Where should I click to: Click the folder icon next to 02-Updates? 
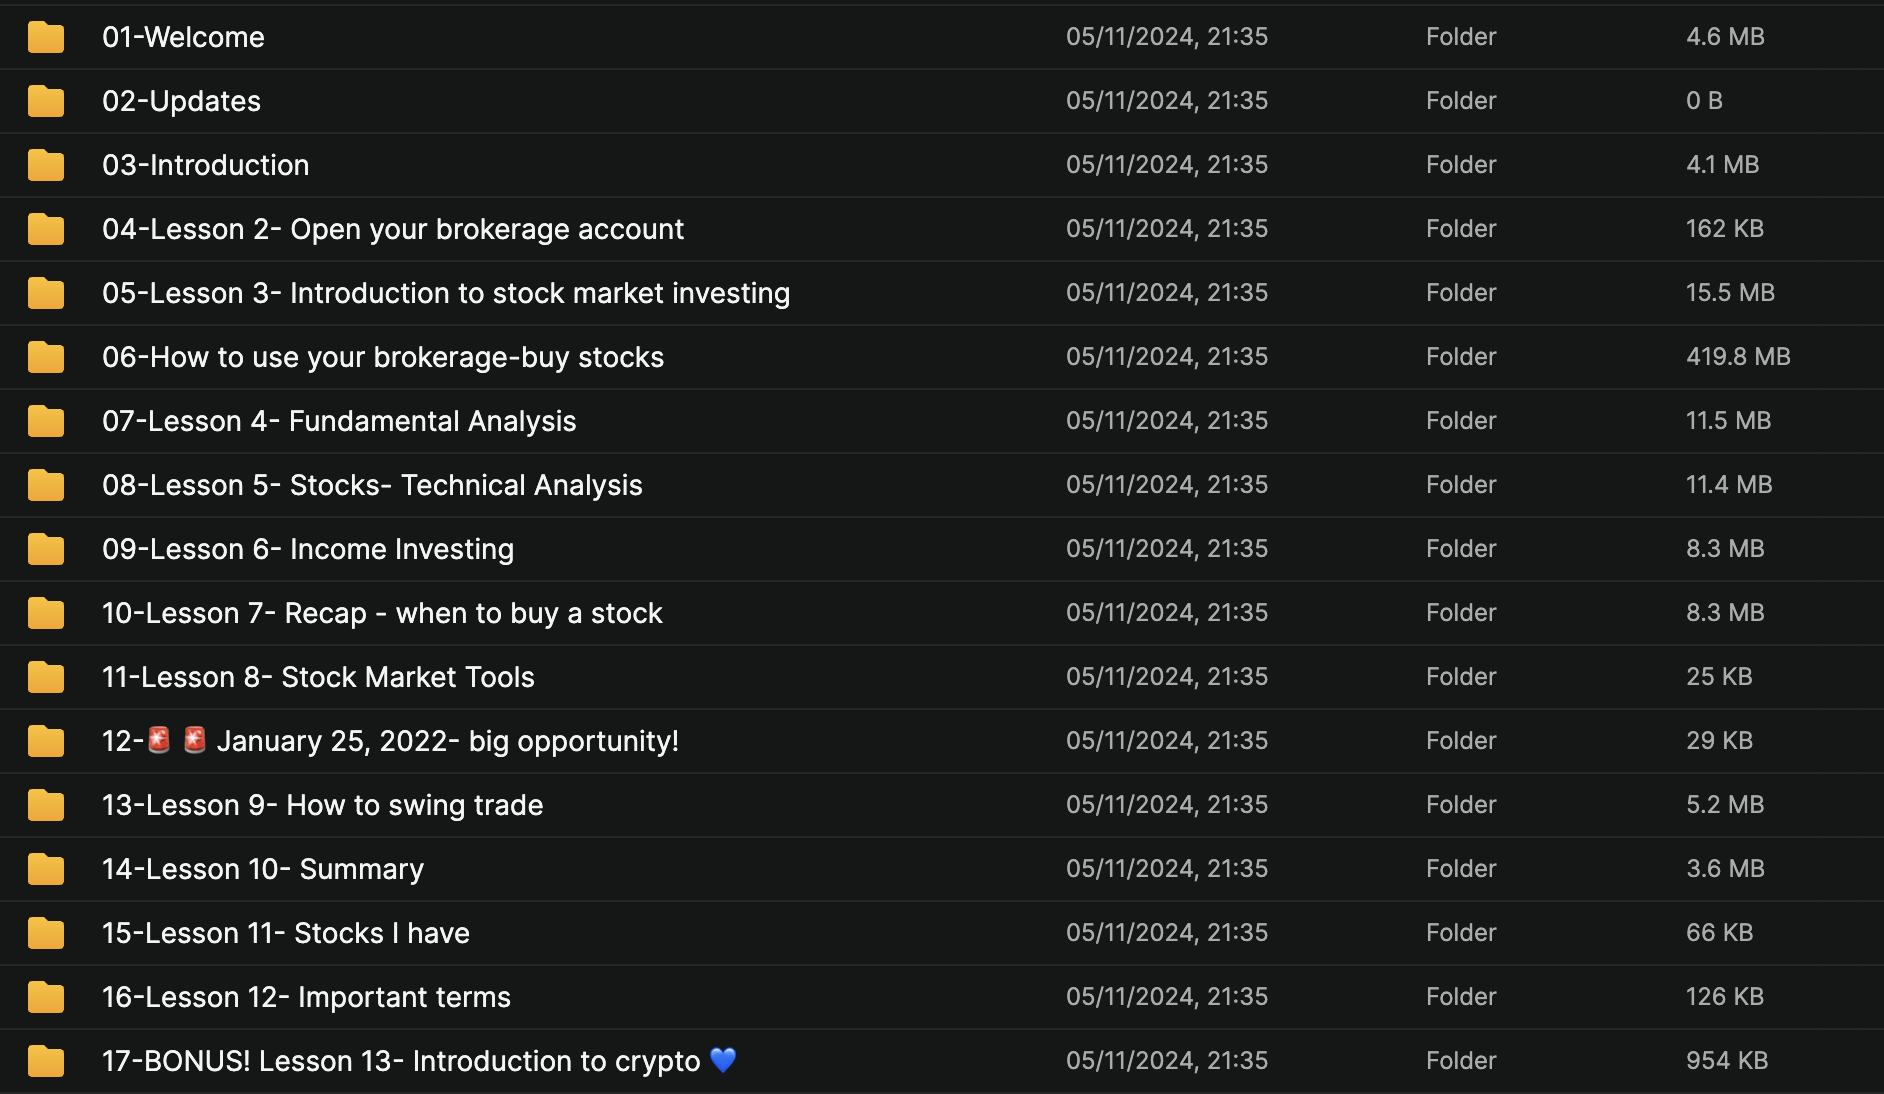click(46, 102)
